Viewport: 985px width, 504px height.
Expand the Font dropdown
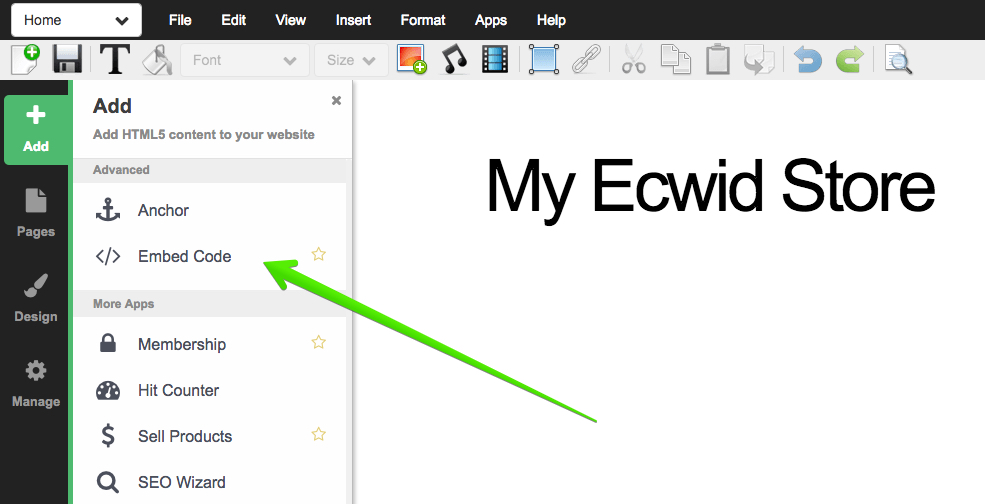pos(245,60)
